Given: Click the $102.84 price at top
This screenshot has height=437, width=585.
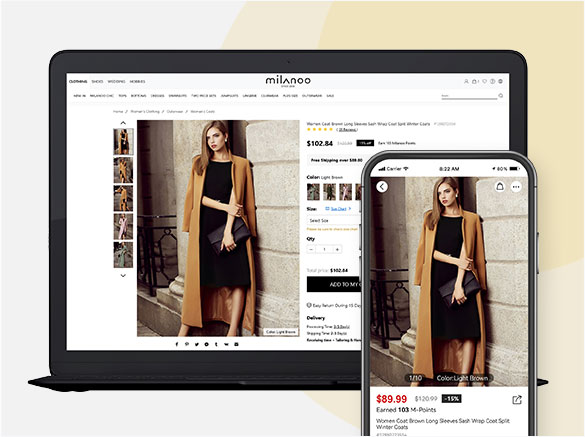Looking at the screenshot, I should (319, 143).
